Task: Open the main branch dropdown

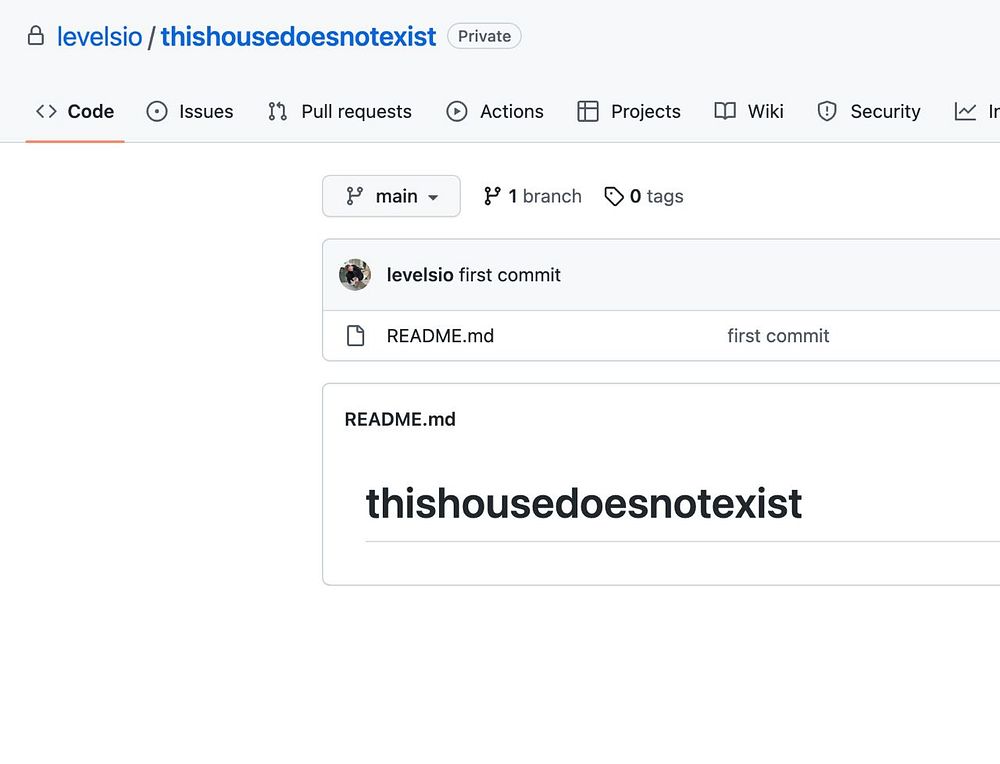Action: pyautogui.click(x=391, y=196)
